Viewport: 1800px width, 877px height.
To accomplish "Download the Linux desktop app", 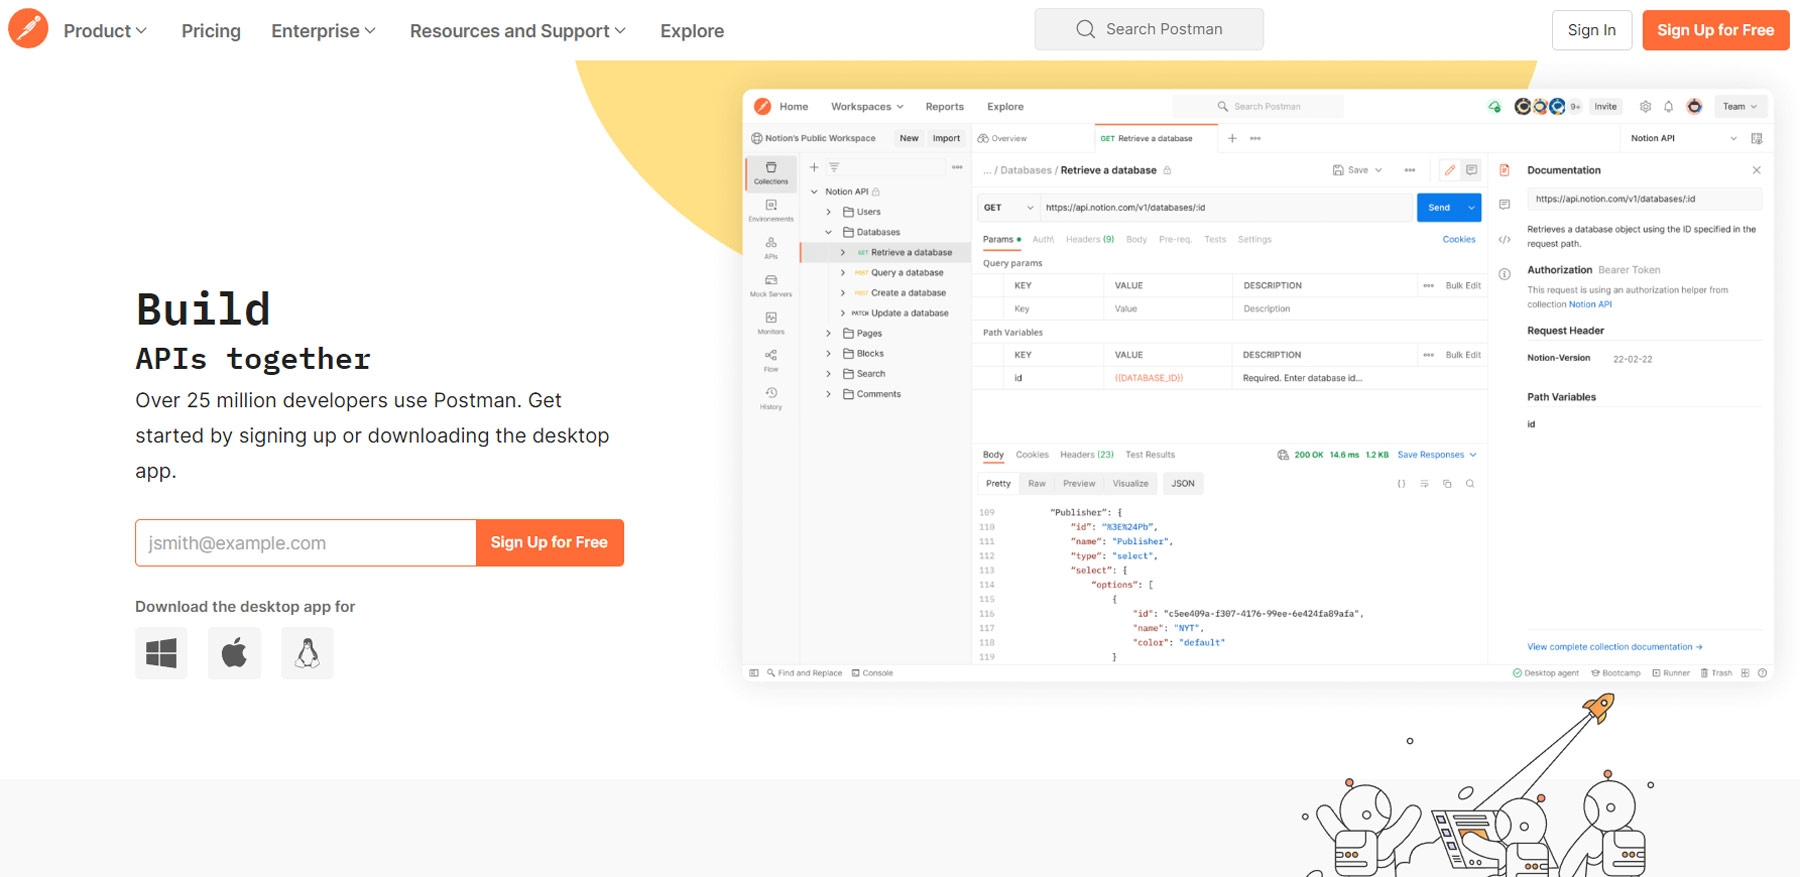I will pos(307,653).
